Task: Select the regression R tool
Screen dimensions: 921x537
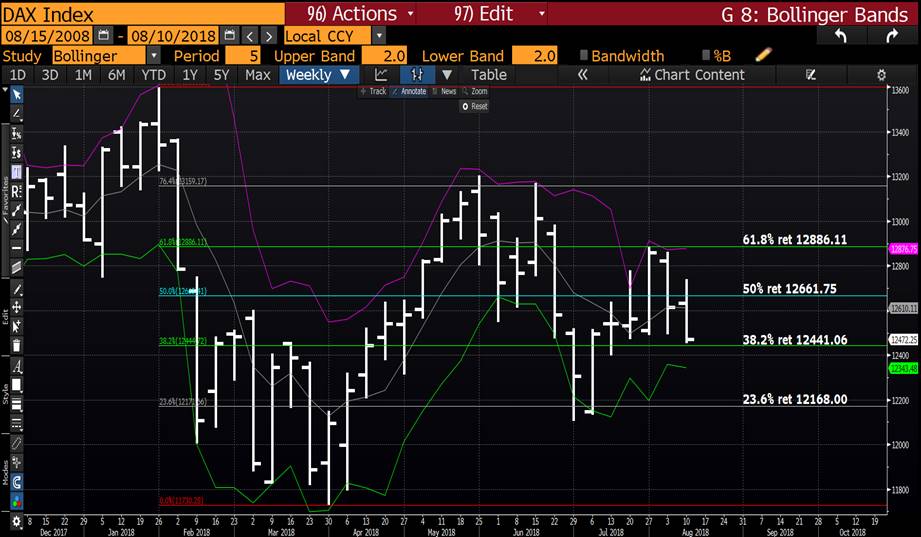Action: [x=16, y=191]
